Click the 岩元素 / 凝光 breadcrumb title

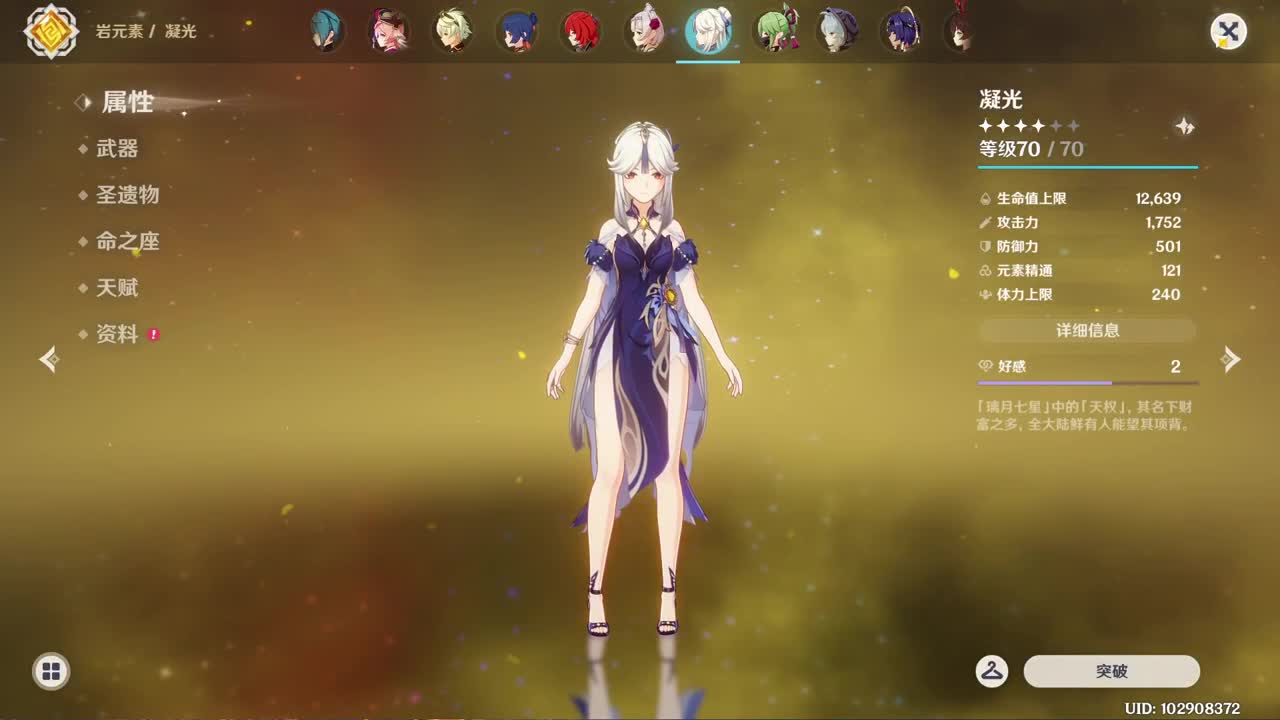point(146,32)
